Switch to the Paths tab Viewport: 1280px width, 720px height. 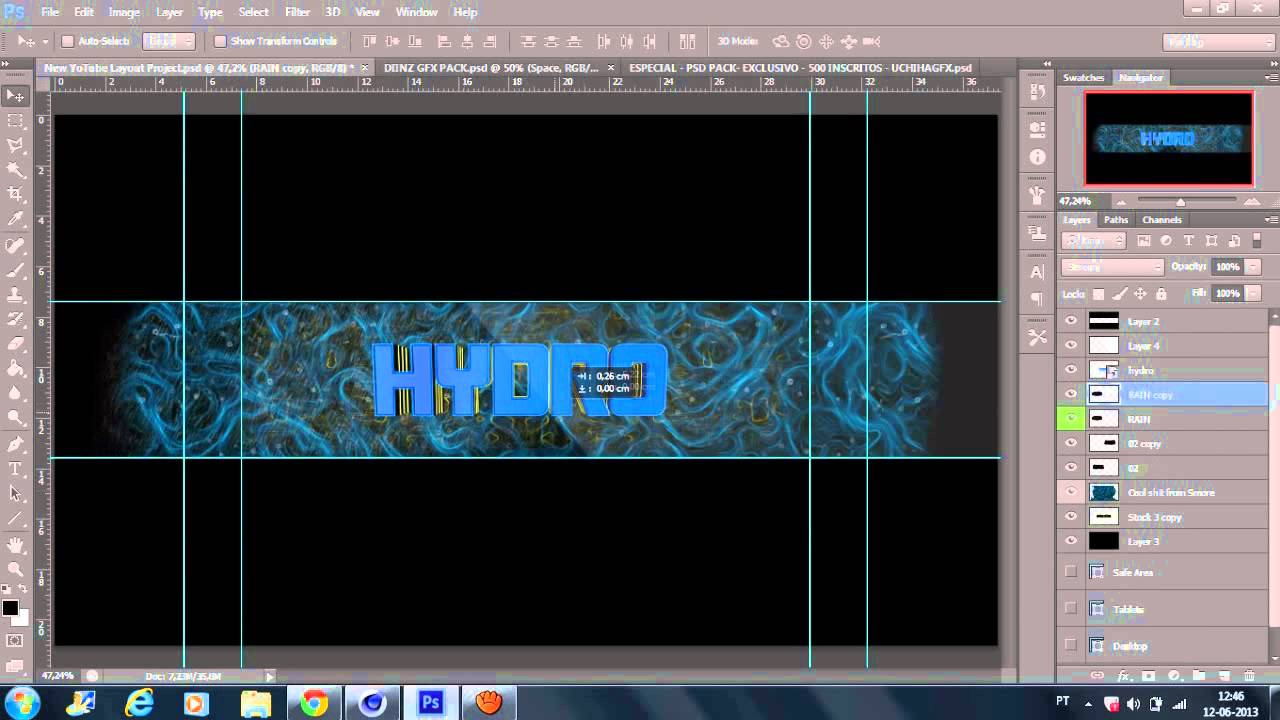[1116, 220]
